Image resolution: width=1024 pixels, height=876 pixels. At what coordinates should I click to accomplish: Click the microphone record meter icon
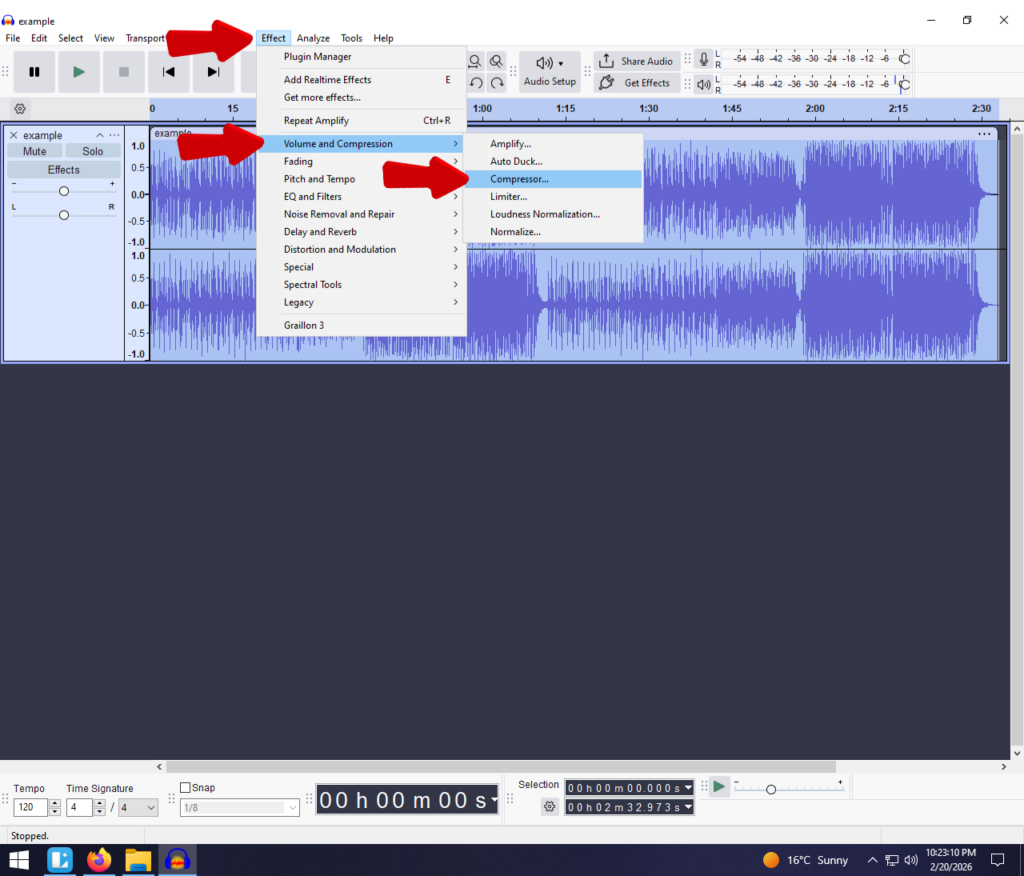tap(704, 60)
